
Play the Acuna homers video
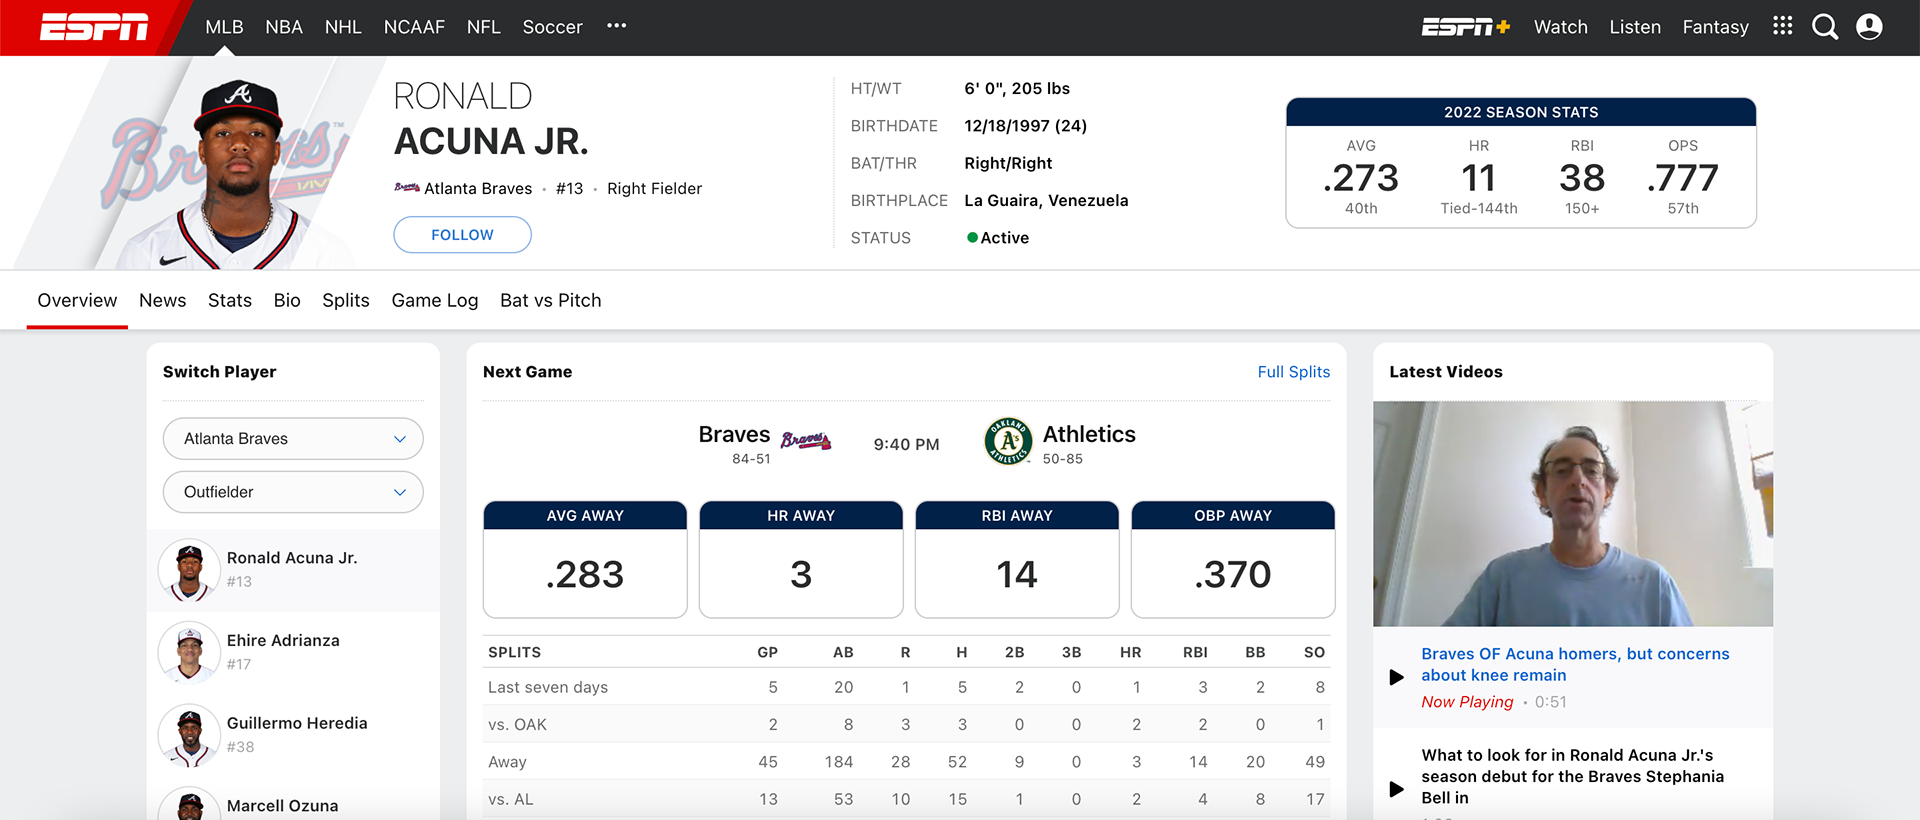click(x=1396, y=677)
